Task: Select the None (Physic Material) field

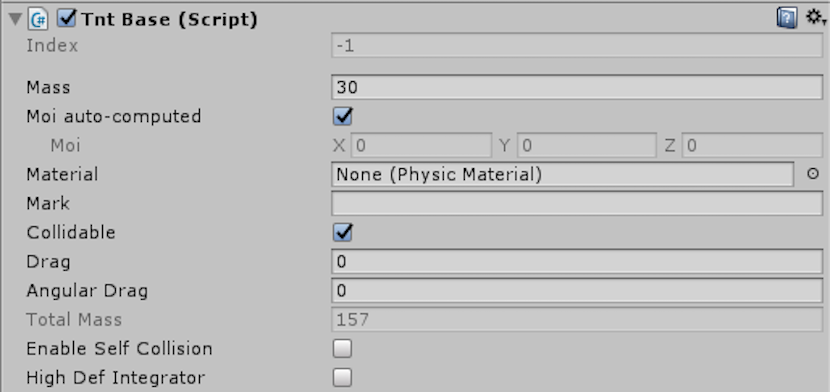Action: pyautogui.click(x=563, y=174)
